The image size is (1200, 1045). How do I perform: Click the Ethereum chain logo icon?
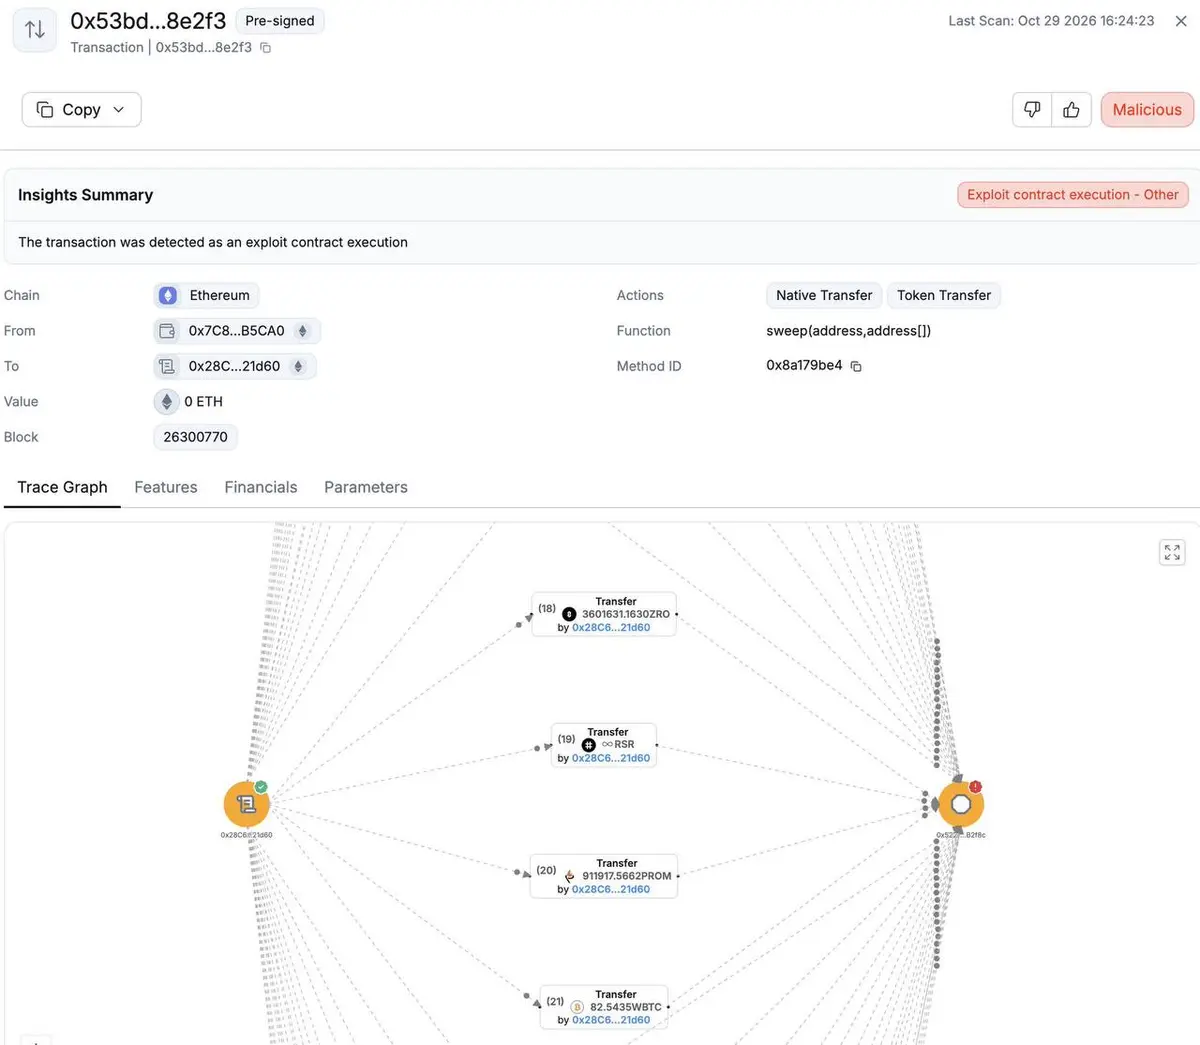coord(168,295)
